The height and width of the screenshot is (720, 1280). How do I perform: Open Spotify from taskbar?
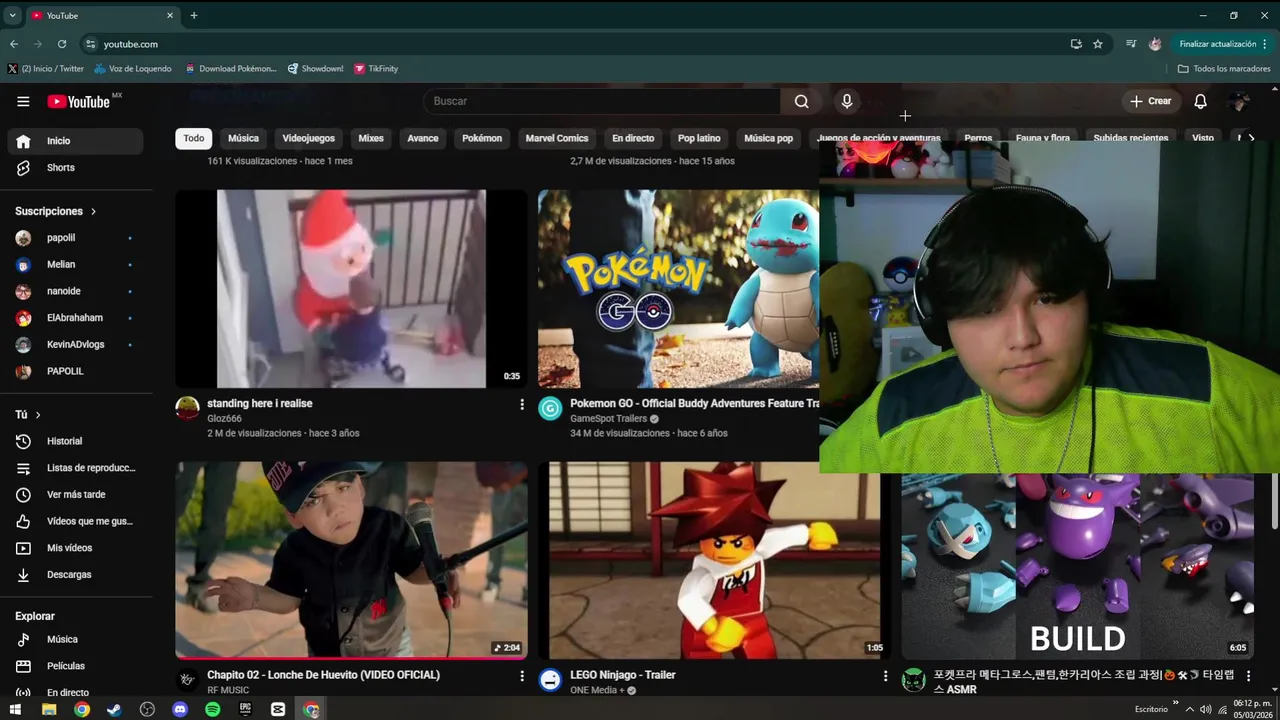click(x=213, y=709)
